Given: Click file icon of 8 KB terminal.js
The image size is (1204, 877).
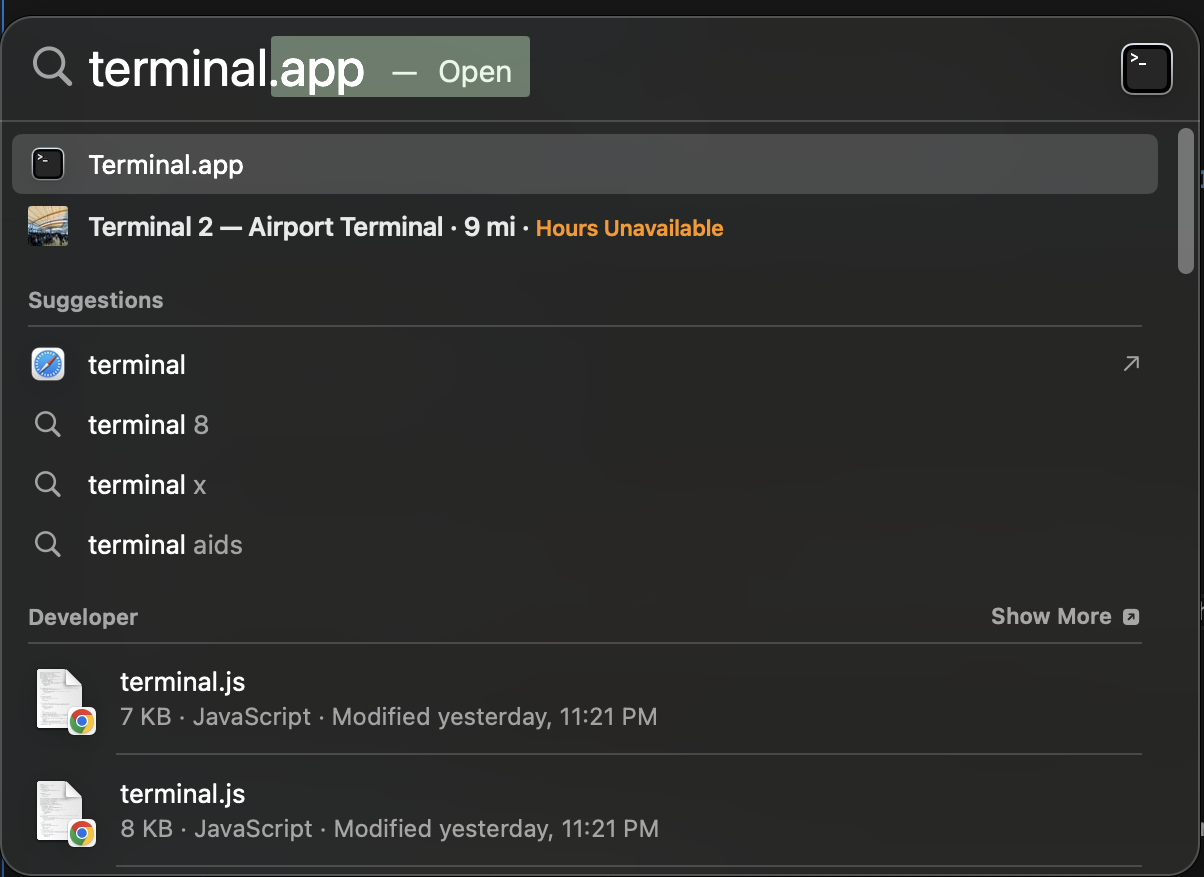Looking at the screenshot, I should coord(65,813).
